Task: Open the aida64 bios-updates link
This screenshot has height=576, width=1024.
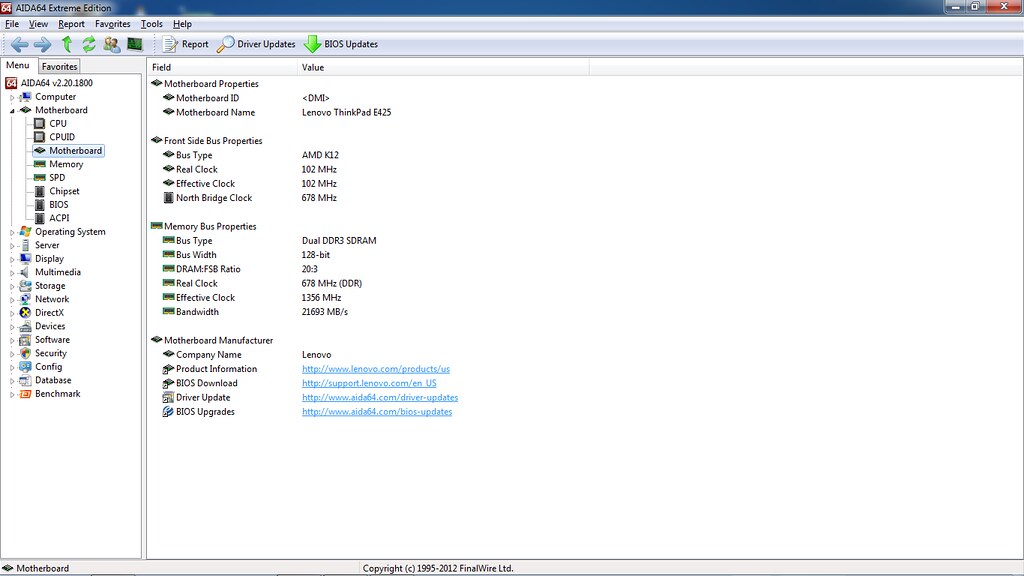Action: tap(377, 412)
